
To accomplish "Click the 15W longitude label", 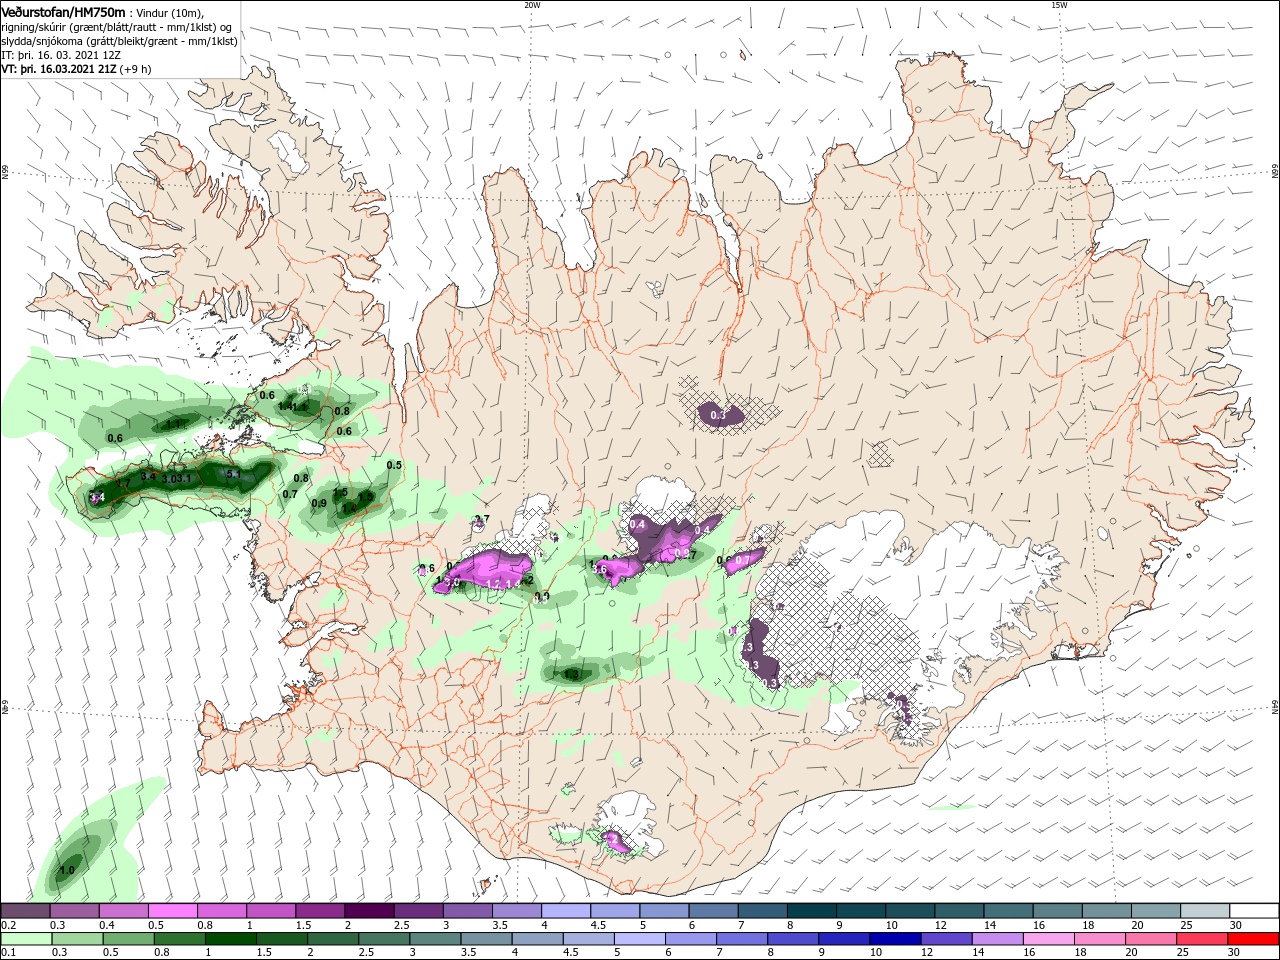I will click(1059, 4).
